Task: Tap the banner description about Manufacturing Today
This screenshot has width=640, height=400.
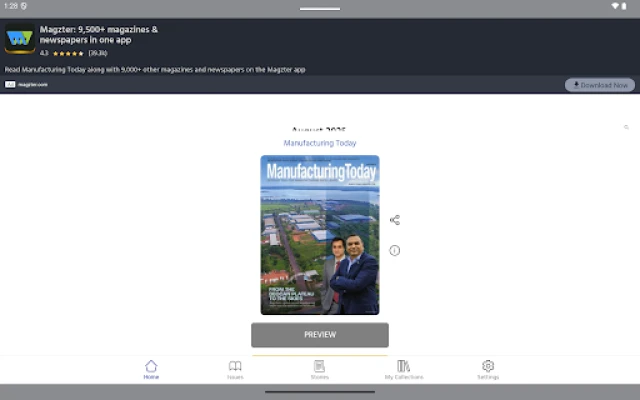Action: (155, 69)
